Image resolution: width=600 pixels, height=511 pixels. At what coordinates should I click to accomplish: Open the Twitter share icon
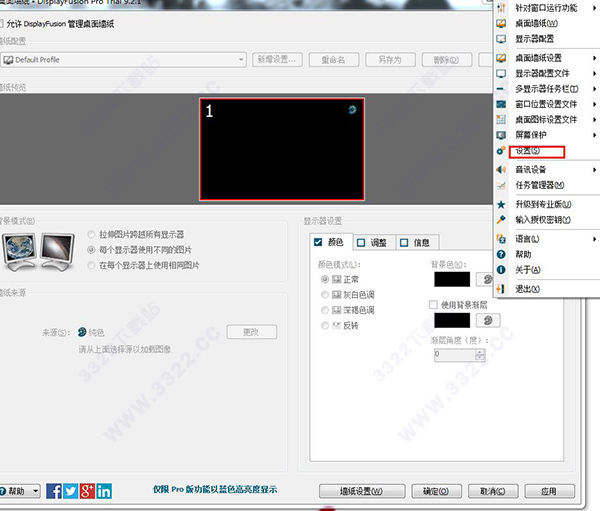tap(70, 491)
